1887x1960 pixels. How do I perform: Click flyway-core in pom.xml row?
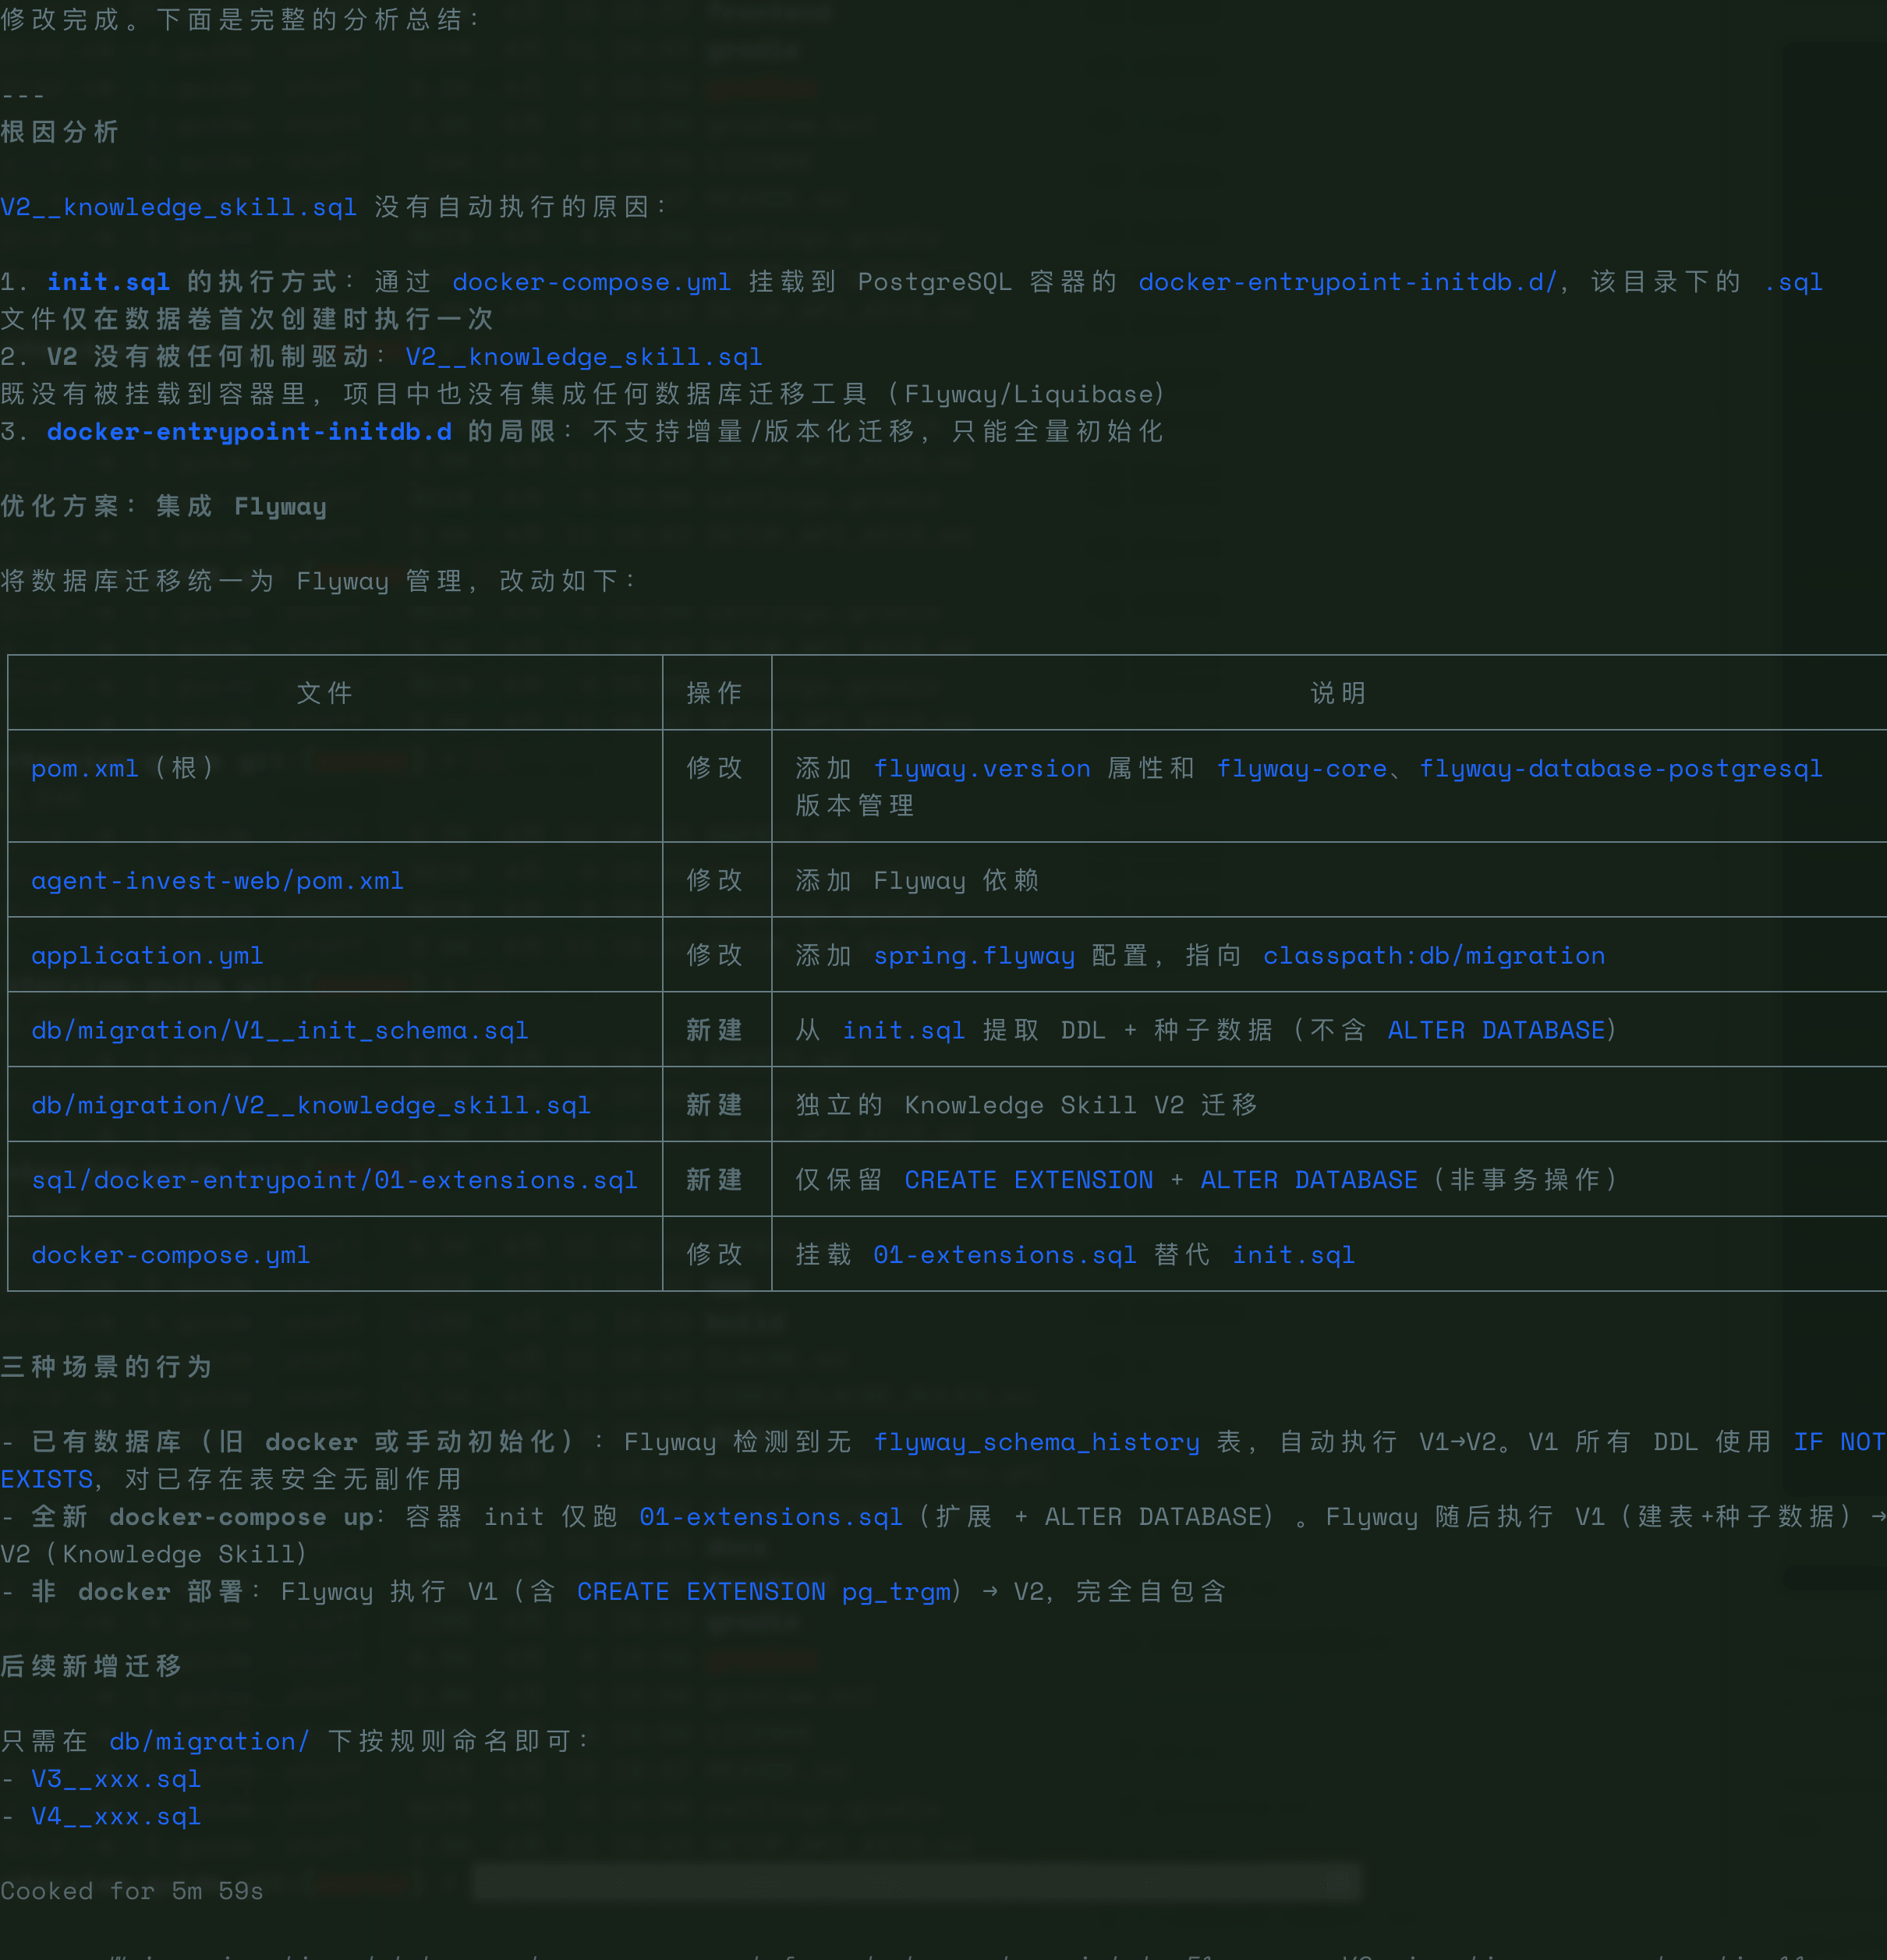tap(1302, 768)
